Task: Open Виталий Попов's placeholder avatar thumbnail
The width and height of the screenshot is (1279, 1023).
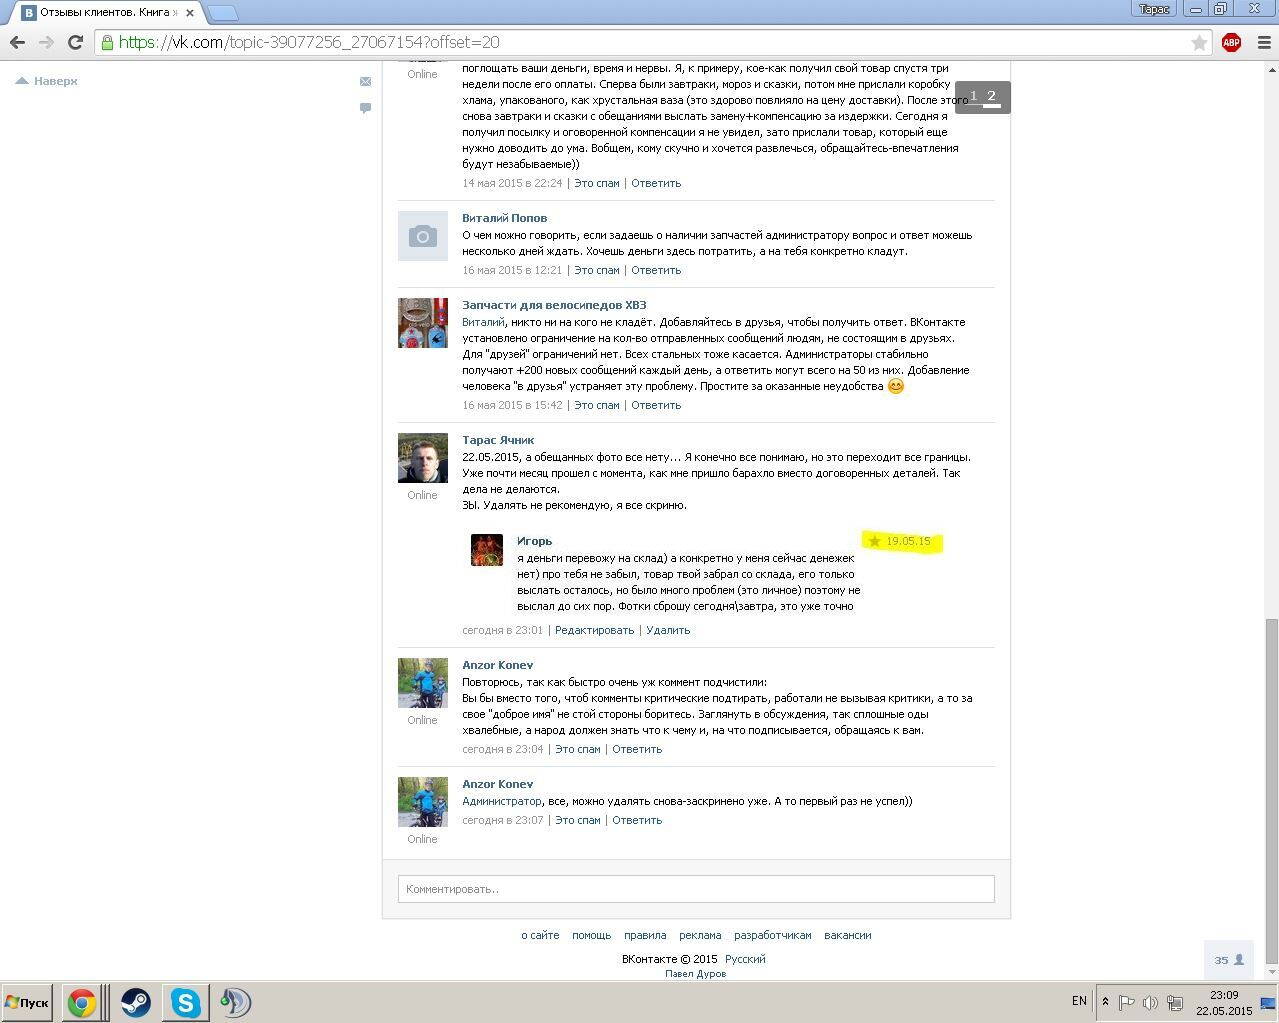Action: point(423,236)
